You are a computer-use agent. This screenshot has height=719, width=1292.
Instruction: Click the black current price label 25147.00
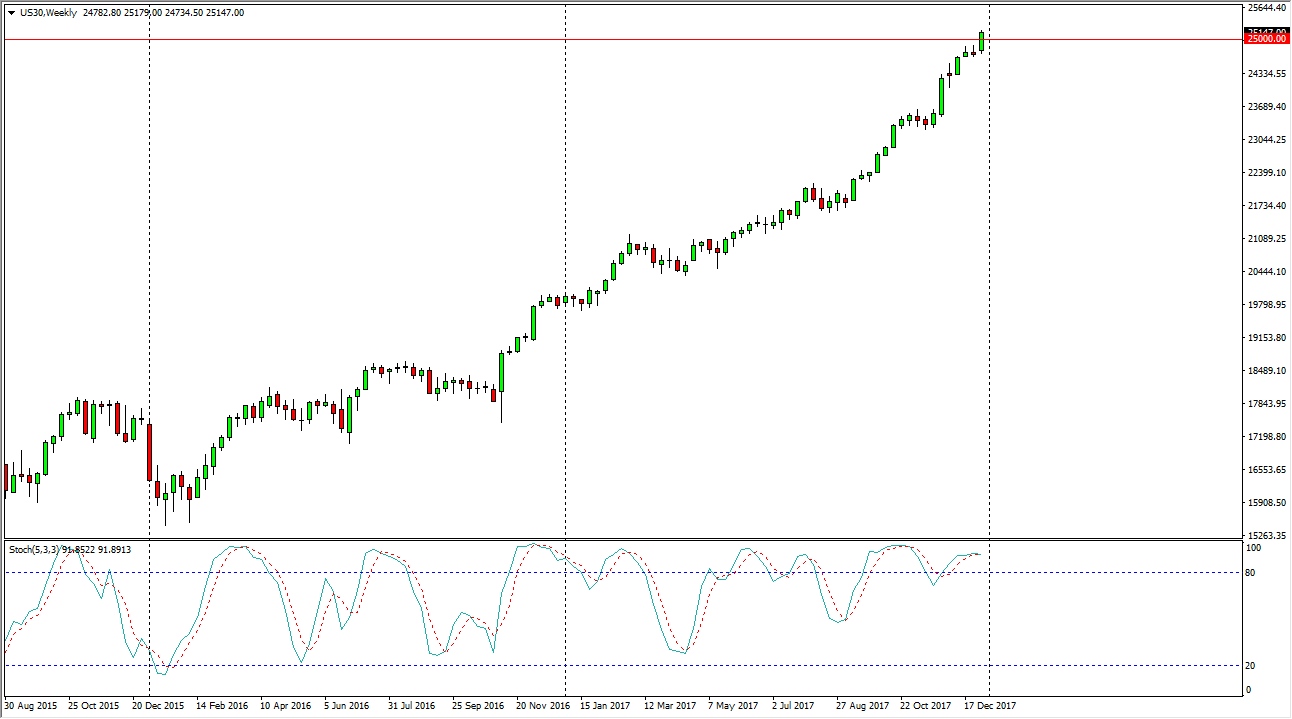point(1267,31)
